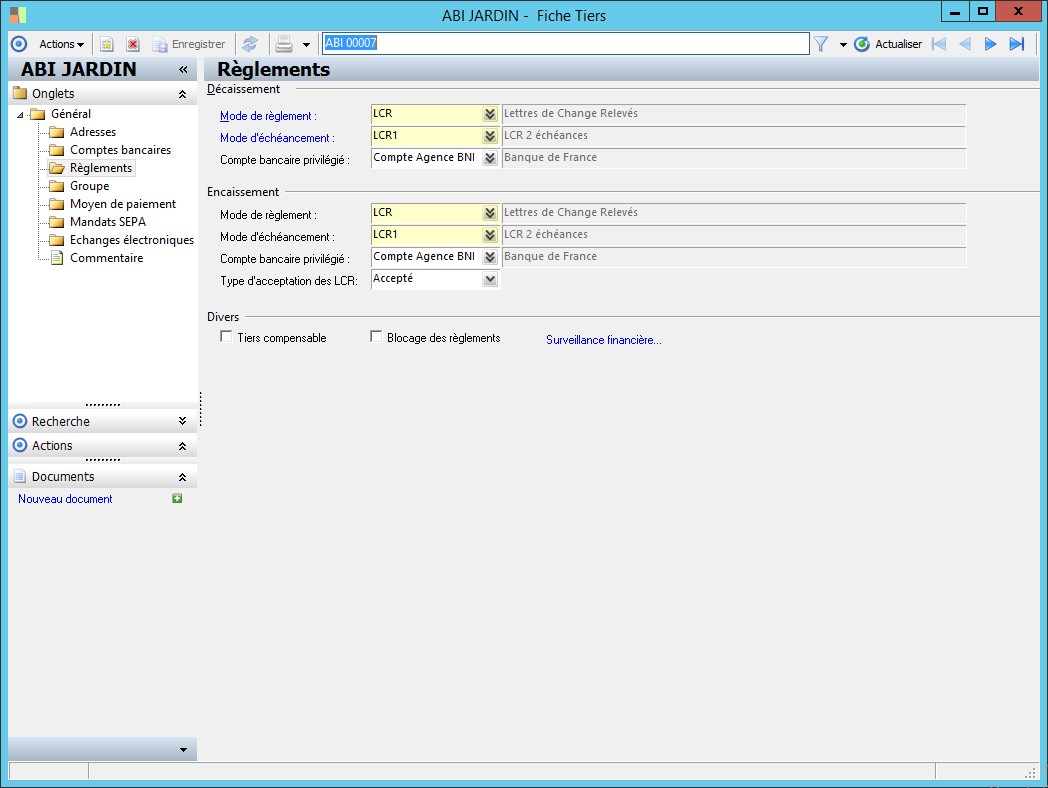Viewport: 1048px width, 788px height.
Task: Click the filter funnel icon
Action: click(821, 44)
